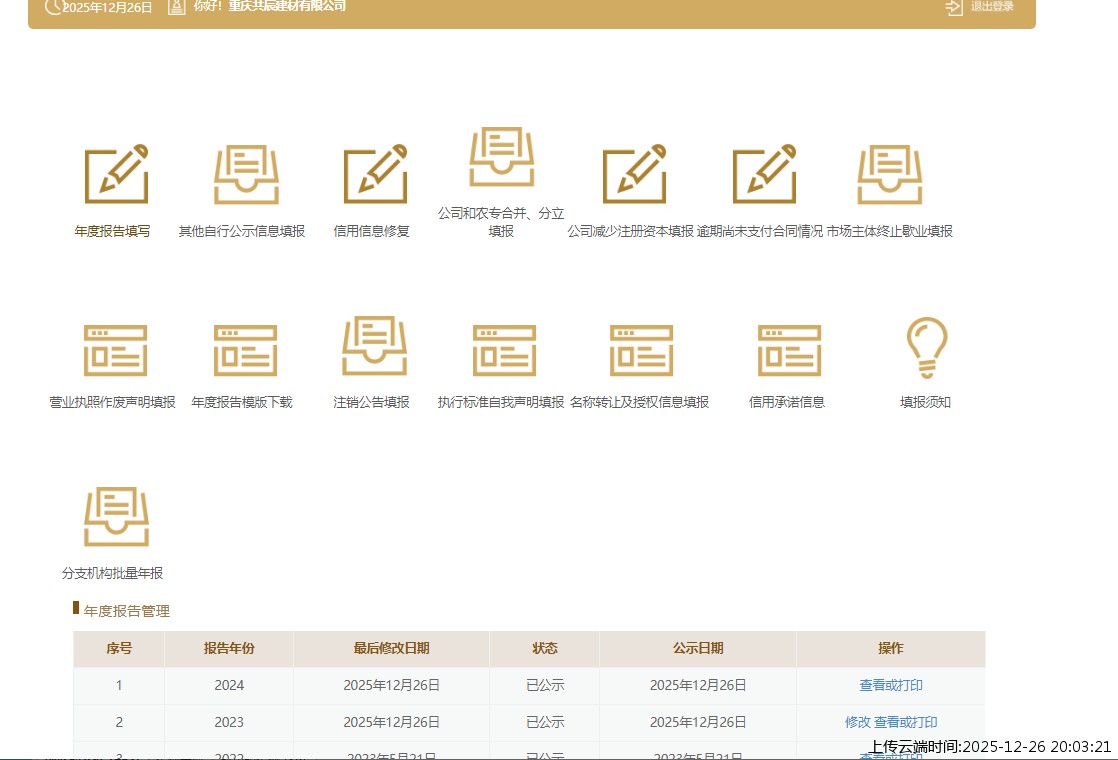The image size is (1118, 760).
Task: Click 查看或打印 for 2023 report
Action: coord(906,722)
